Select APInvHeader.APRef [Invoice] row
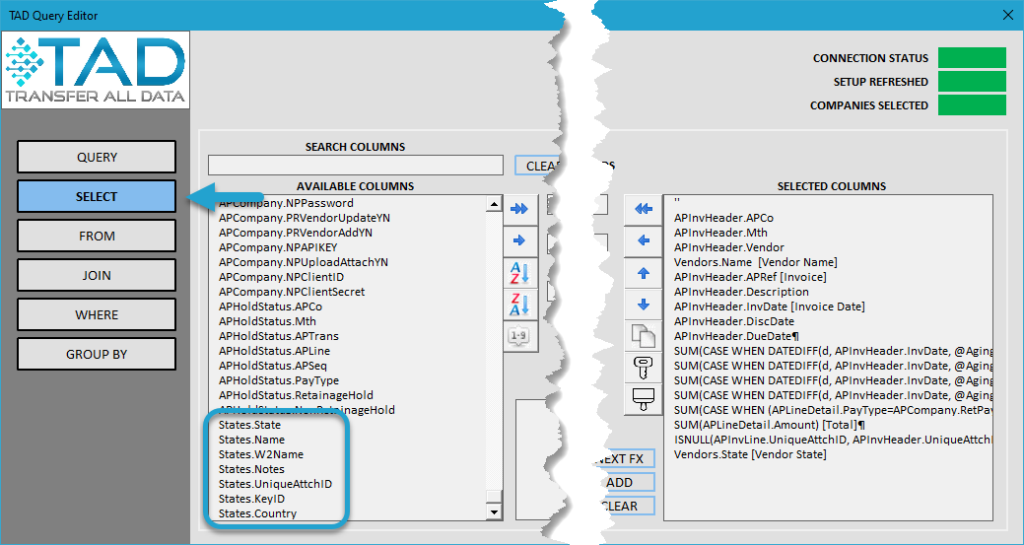This screenshot has width=1024, height=545. (750, 277)
